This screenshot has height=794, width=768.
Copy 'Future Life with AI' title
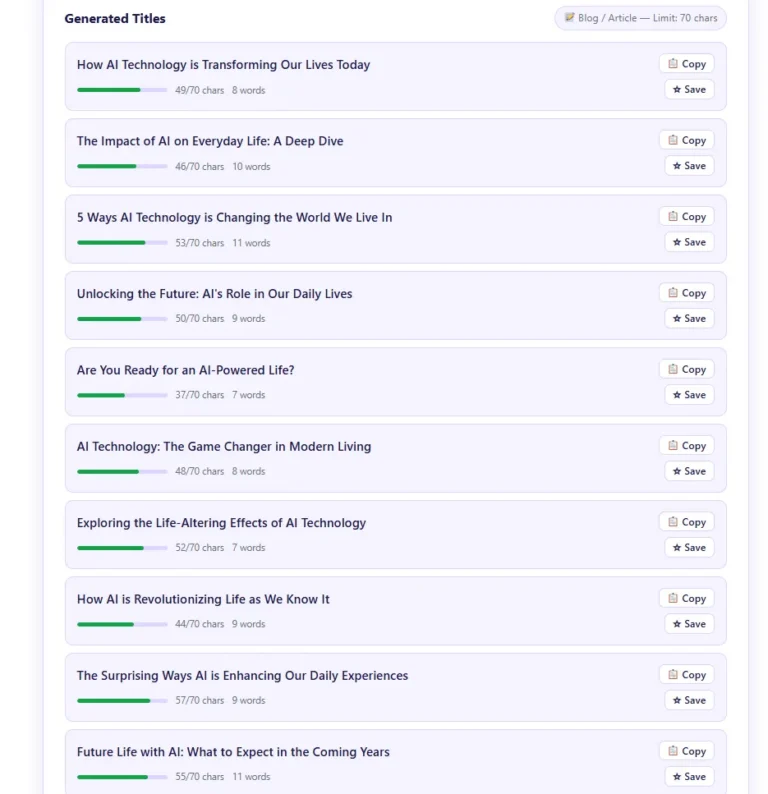[686, 751]
